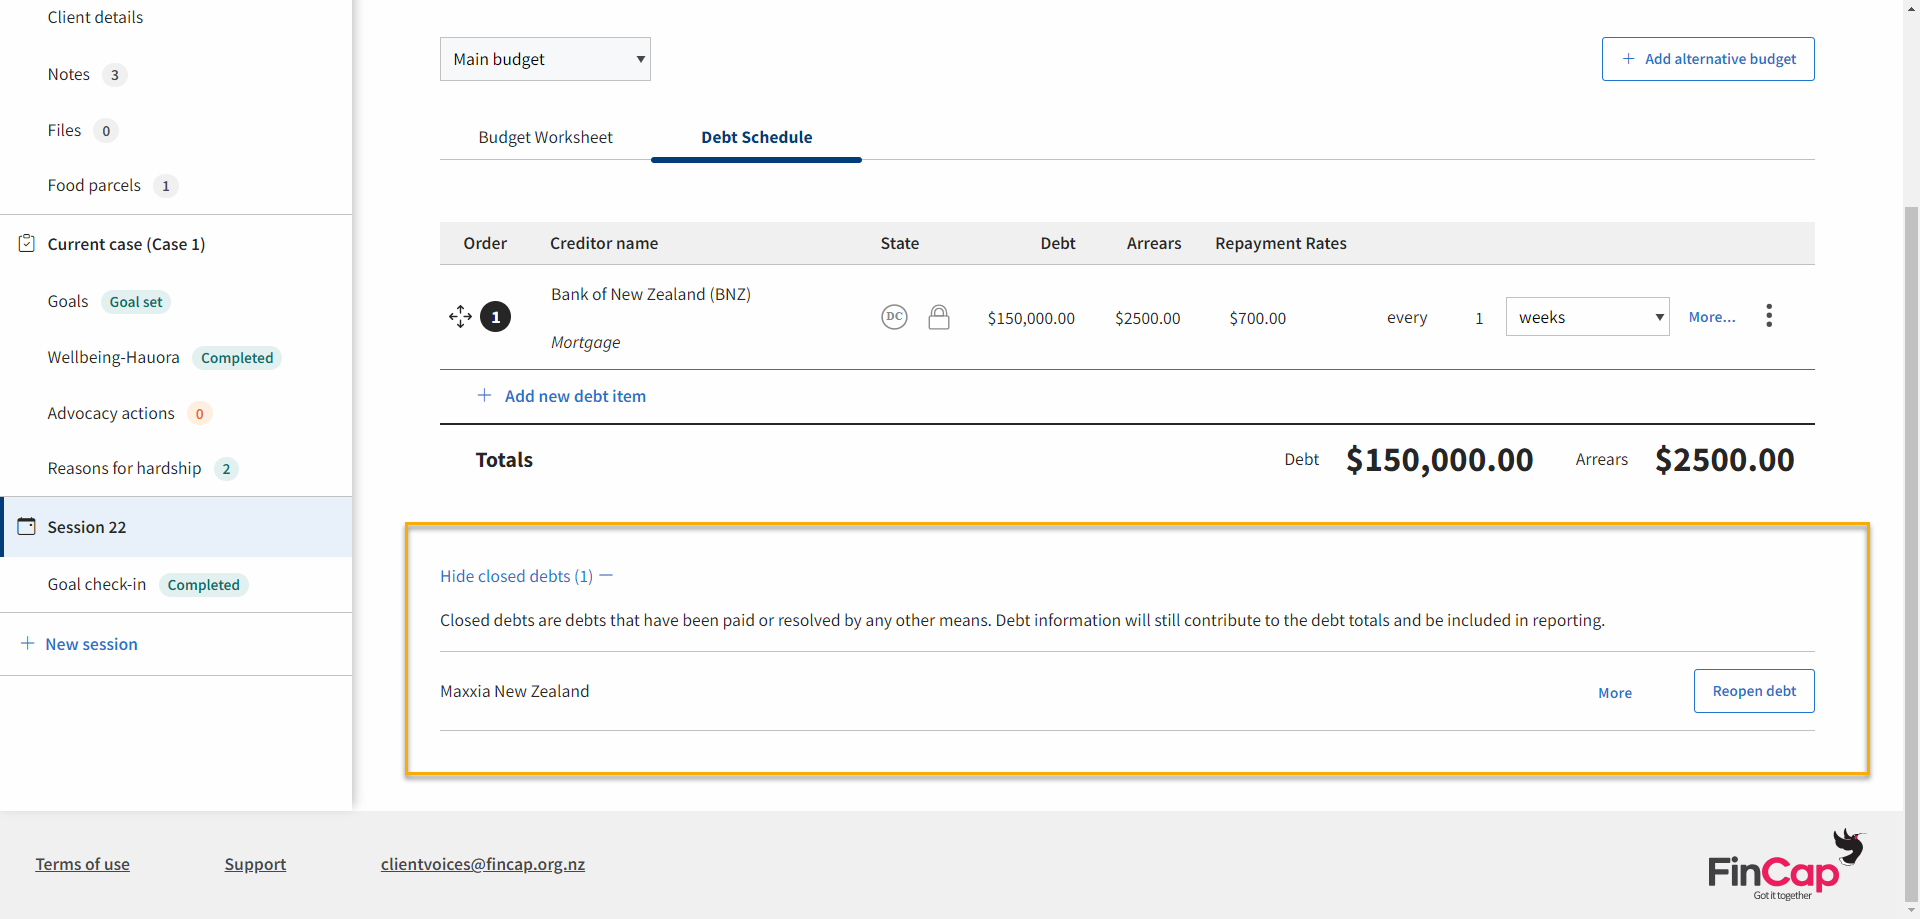Click the order number 1 badge
The image size is (1920, 919).
pyautogui.click(x=496, y=317)
